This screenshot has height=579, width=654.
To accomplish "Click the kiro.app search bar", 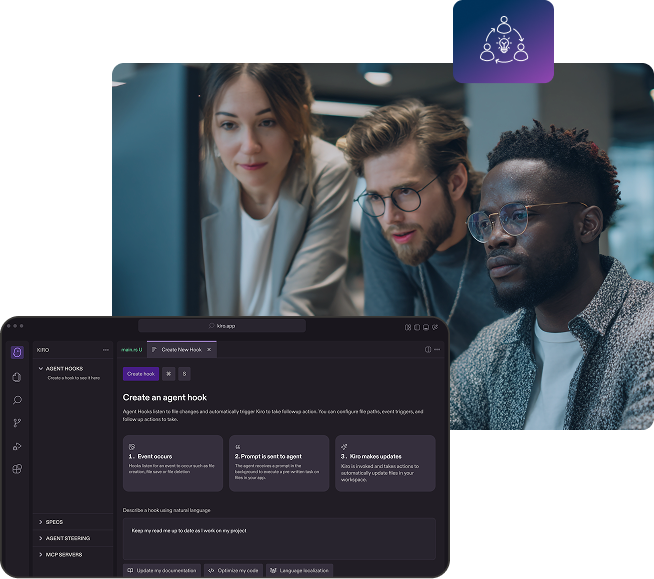I will 222,326.
